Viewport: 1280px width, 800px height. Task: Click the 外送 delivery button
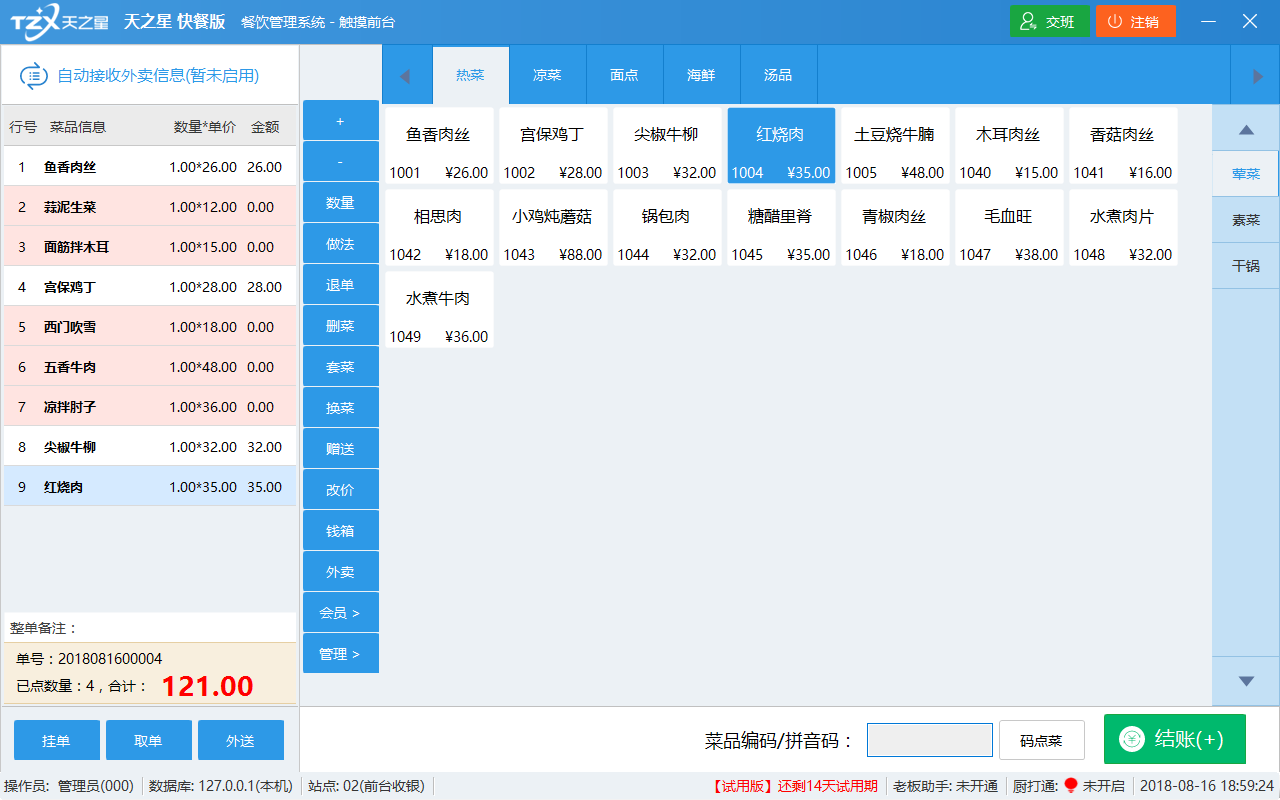point(240,741)
